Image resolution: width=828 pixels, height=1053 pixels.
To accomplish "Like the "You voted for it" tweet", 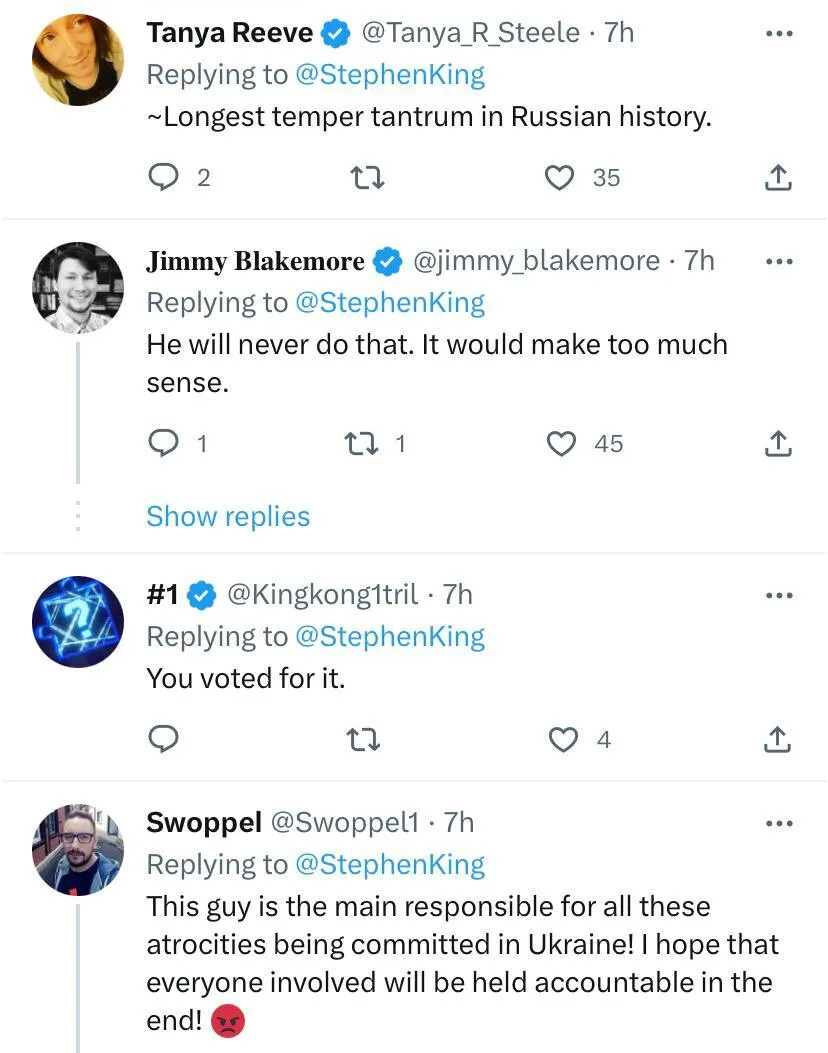I will tap(565, 739).
